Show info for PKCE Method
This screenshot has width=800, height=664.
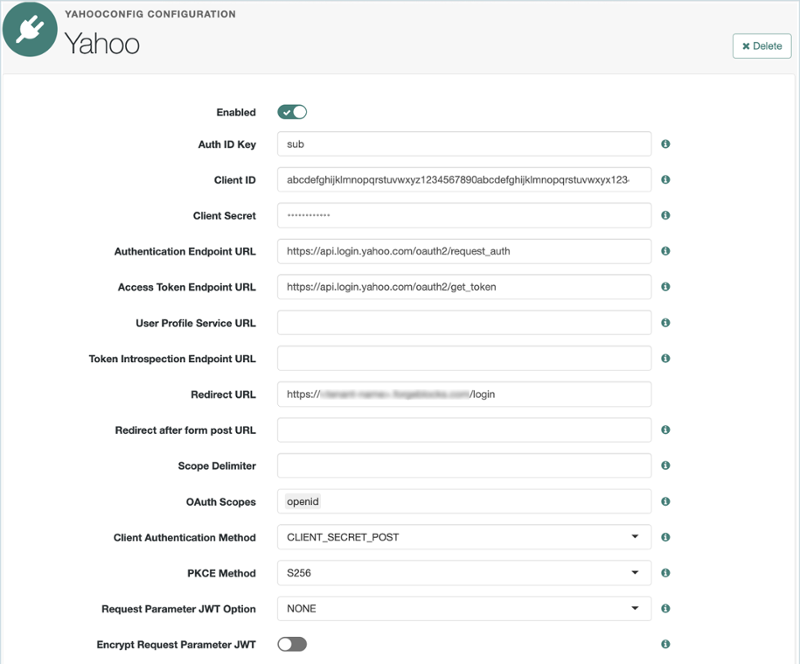[x=665, y=573]
